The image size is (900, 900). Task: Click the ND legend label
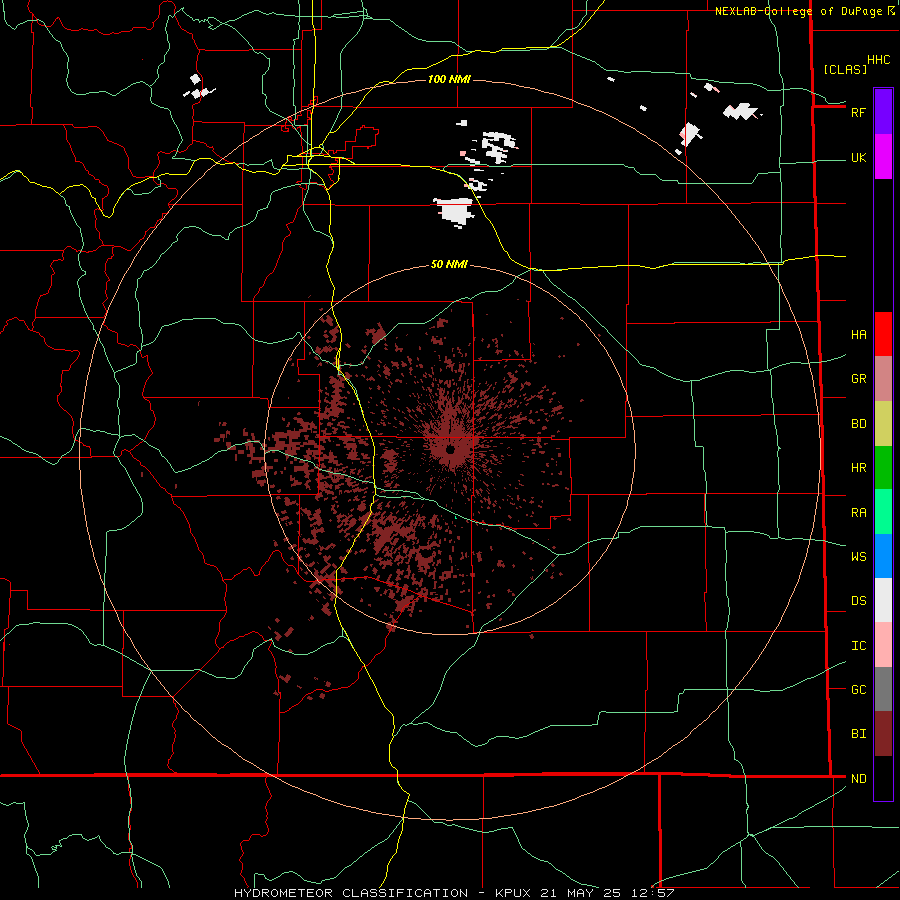(x=858, y=779)
